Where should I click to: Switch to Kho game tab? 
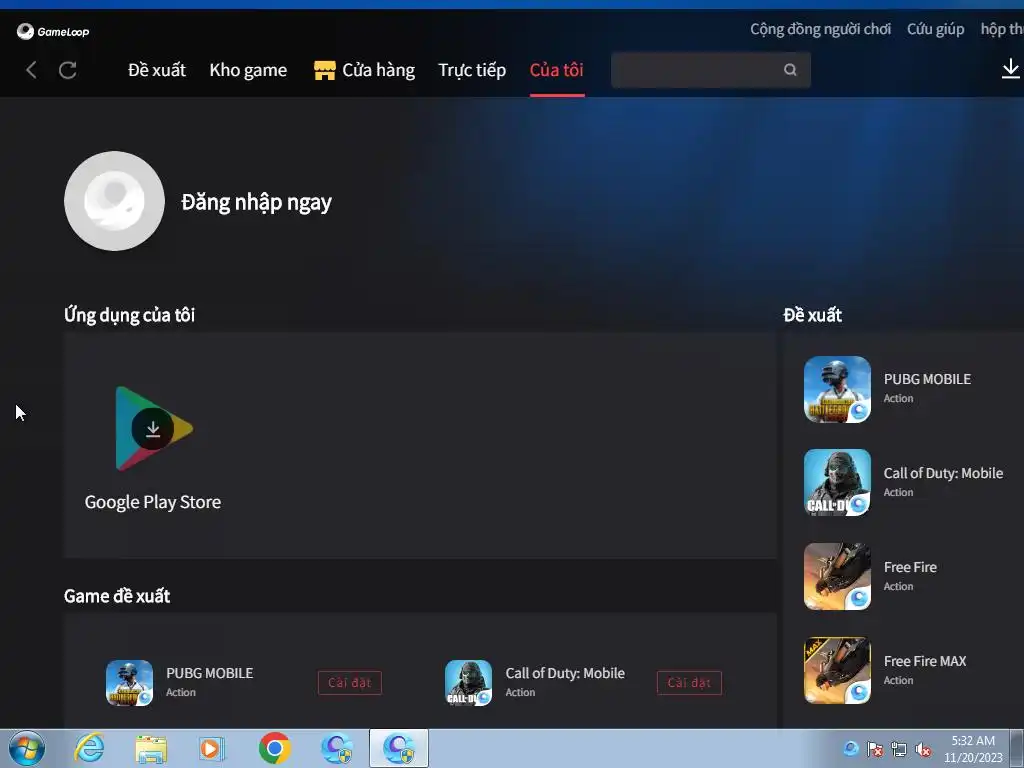tap(248, 70)
